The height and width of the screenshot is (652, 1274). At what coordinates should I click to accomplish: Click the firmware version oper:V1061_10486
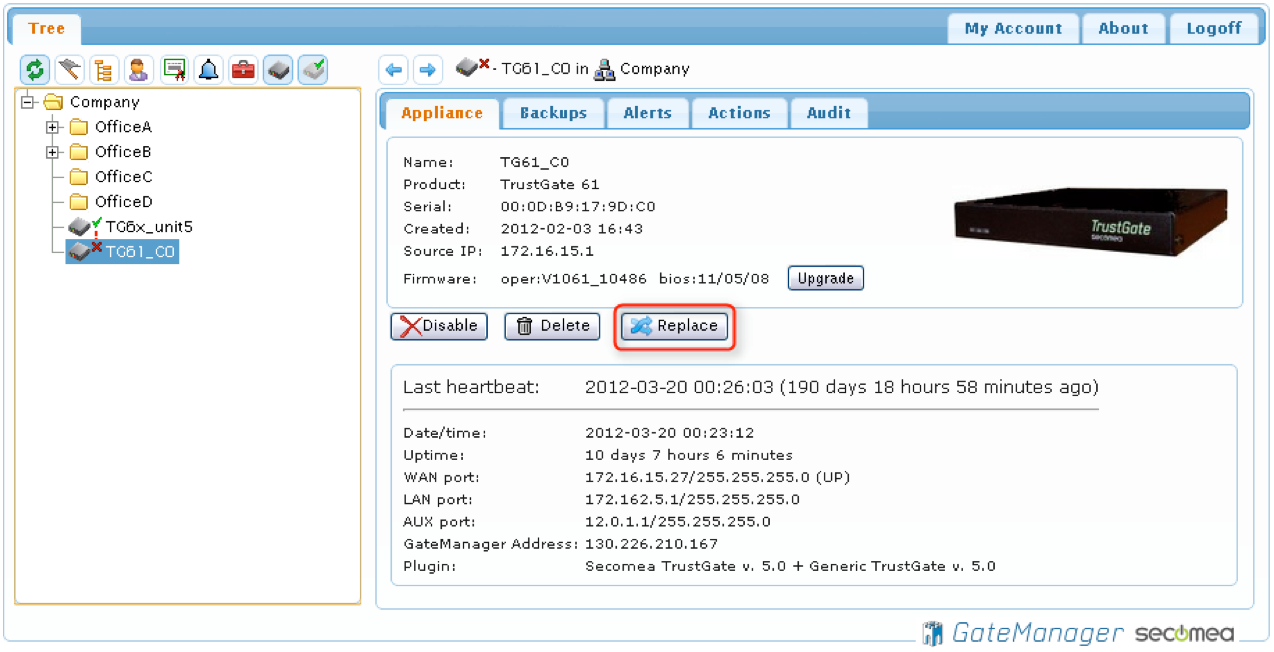point(574,278)
